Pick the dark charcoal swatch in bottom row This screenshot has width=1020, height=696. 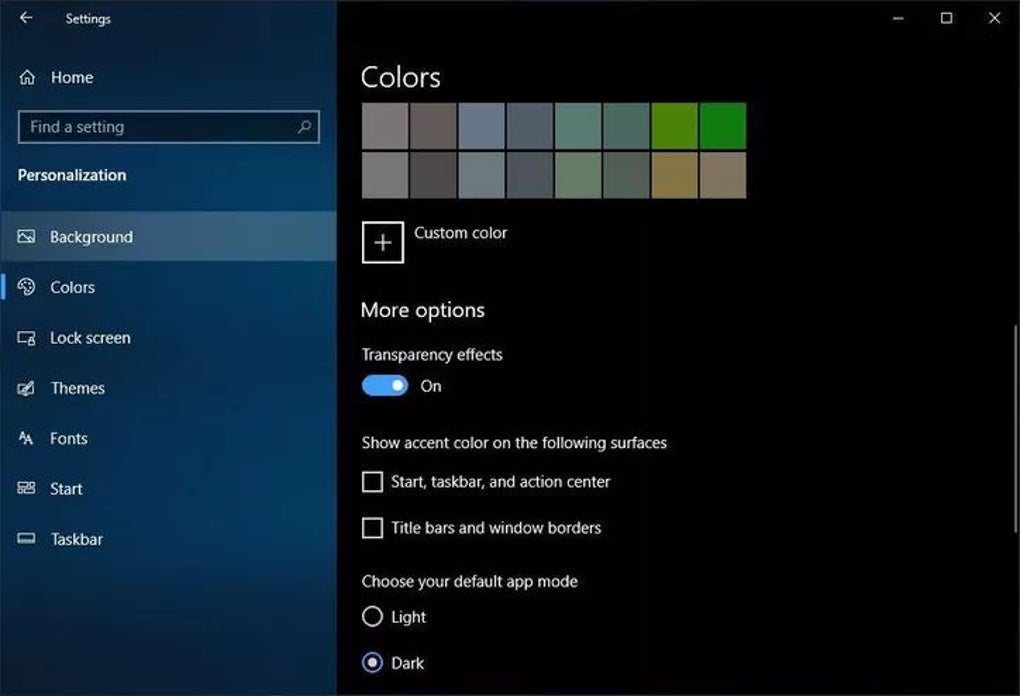433,175
